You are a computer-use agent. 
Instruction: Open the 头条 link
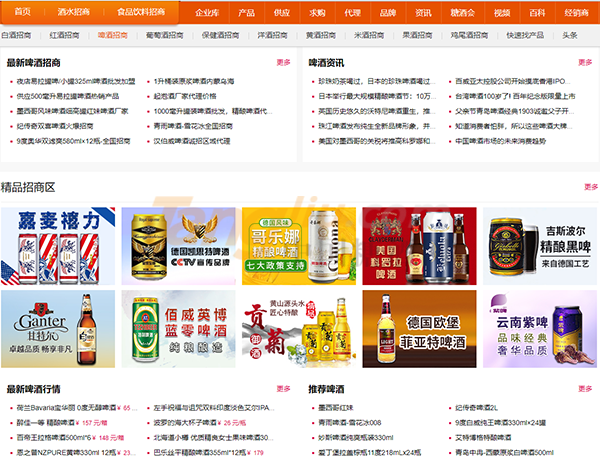tap(569, 35)
